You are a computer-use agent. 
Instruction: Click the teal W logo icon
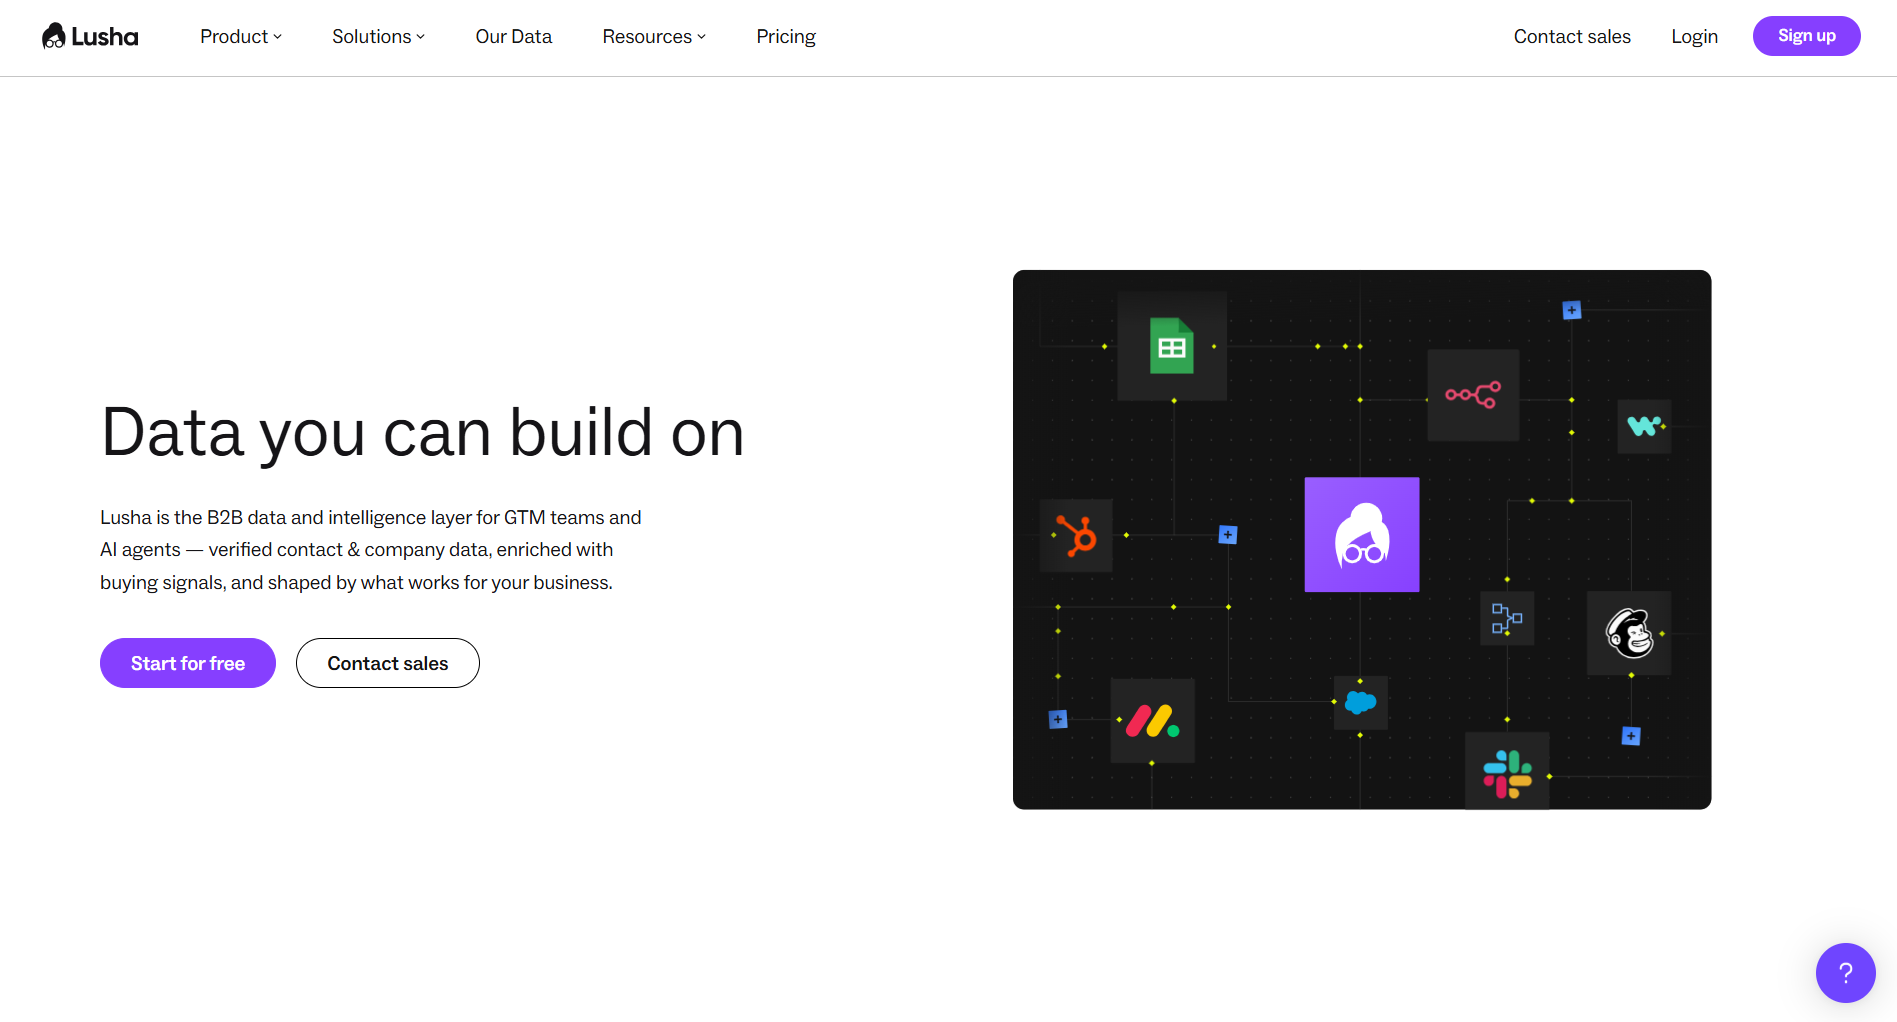(x=1644, y=426)
